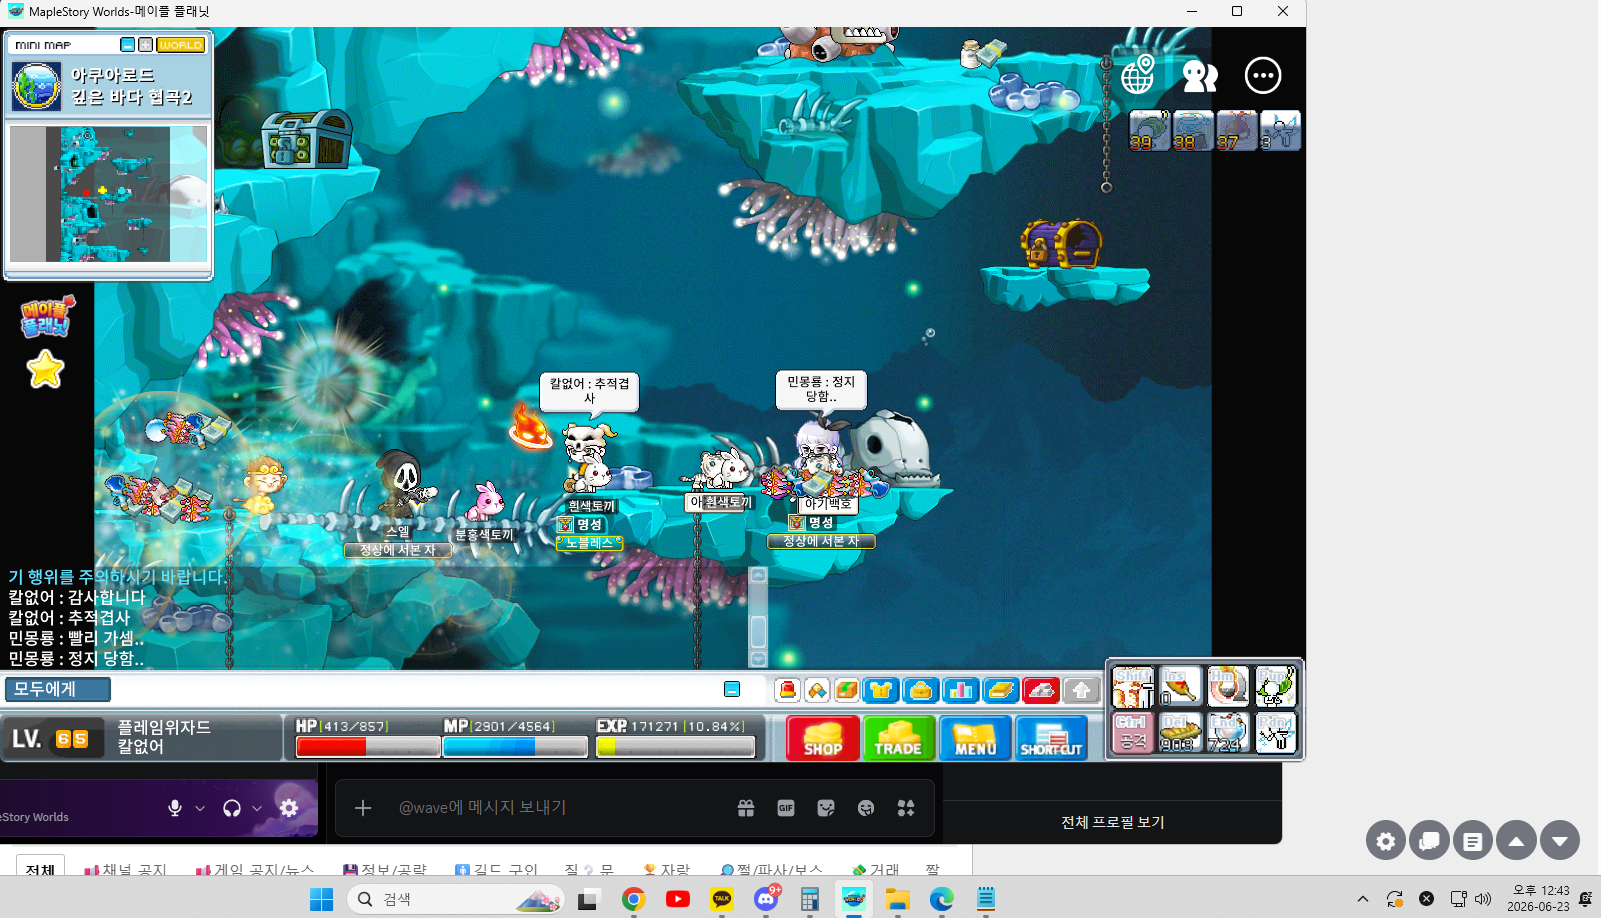
Task: Expand the microphone options chevron
Action: (200, 808)
